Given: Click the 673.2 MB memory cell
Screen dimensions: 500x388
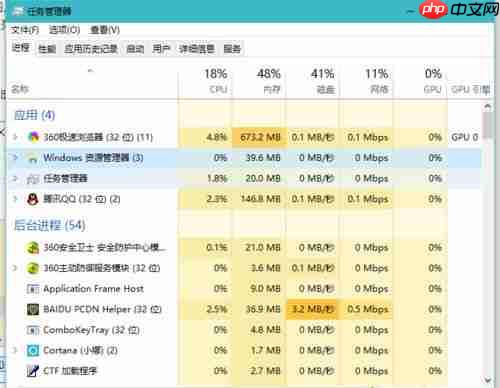Looking at the screenshot, I should tap(260, 137).
